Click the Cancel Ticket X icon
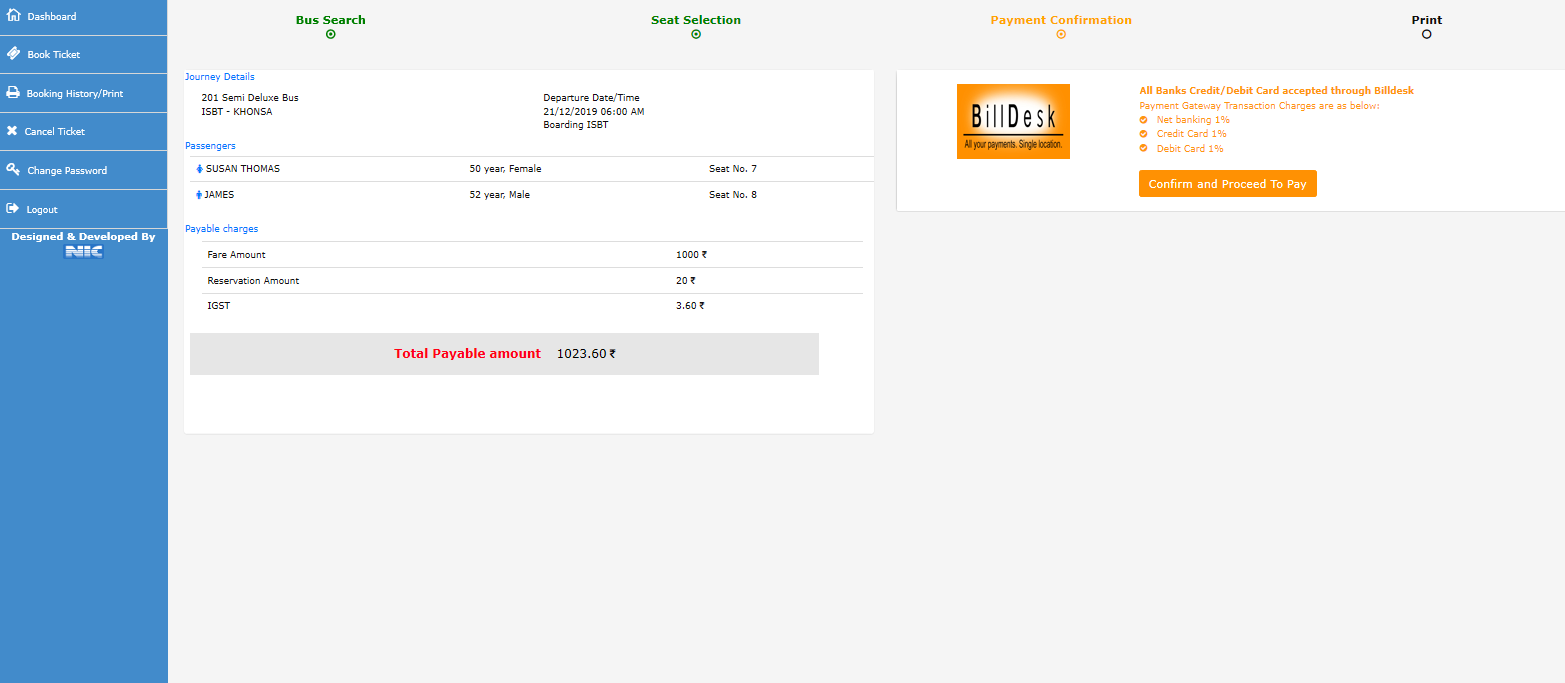This screenshot has width=1565, height=683. tap(12, 131)
